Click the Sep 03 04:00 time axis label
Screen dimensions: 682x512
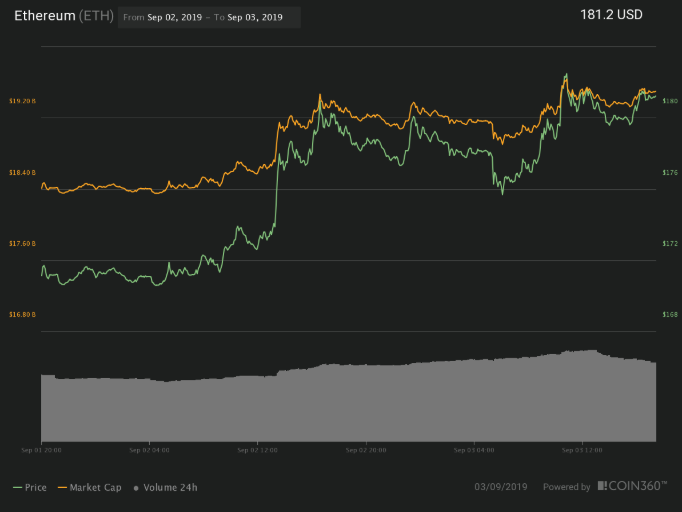tap(474, 450)
